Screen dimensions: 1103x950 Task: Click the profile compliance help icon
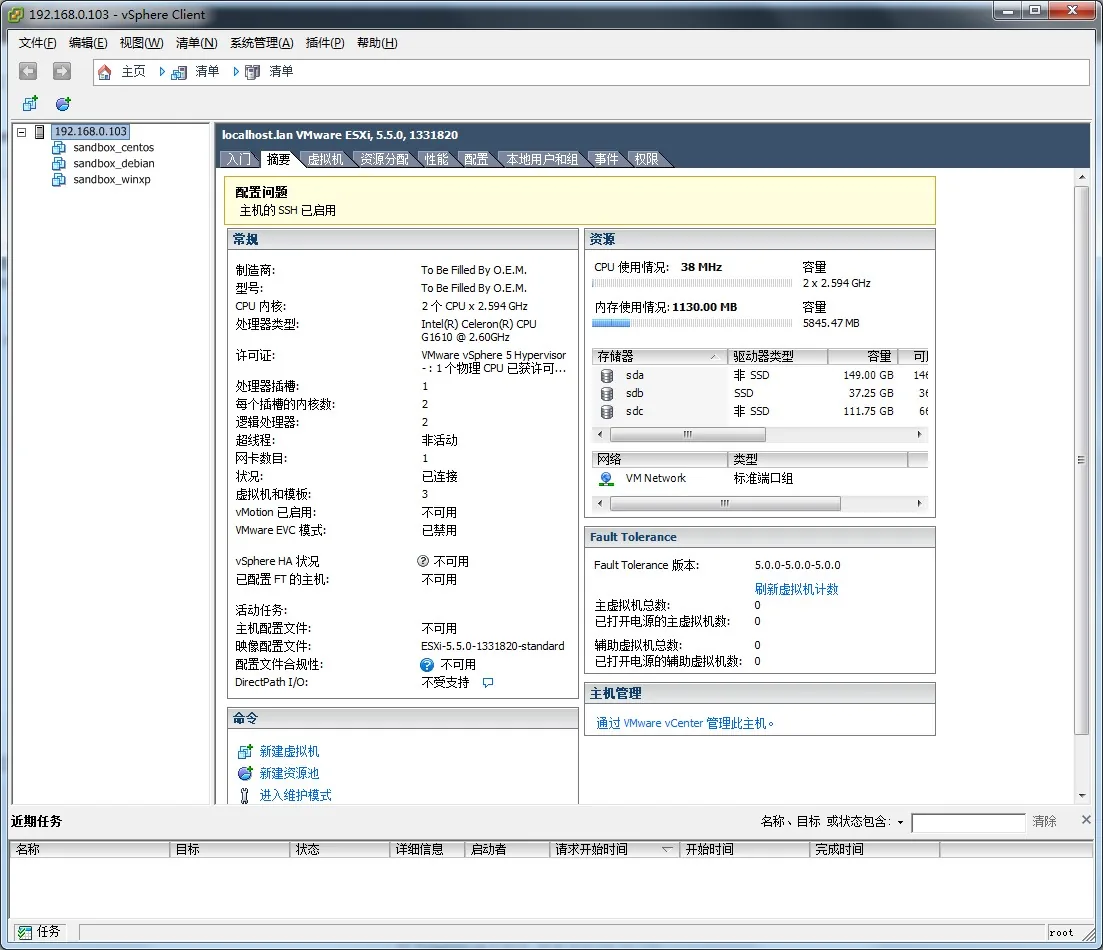coord(427,664)
